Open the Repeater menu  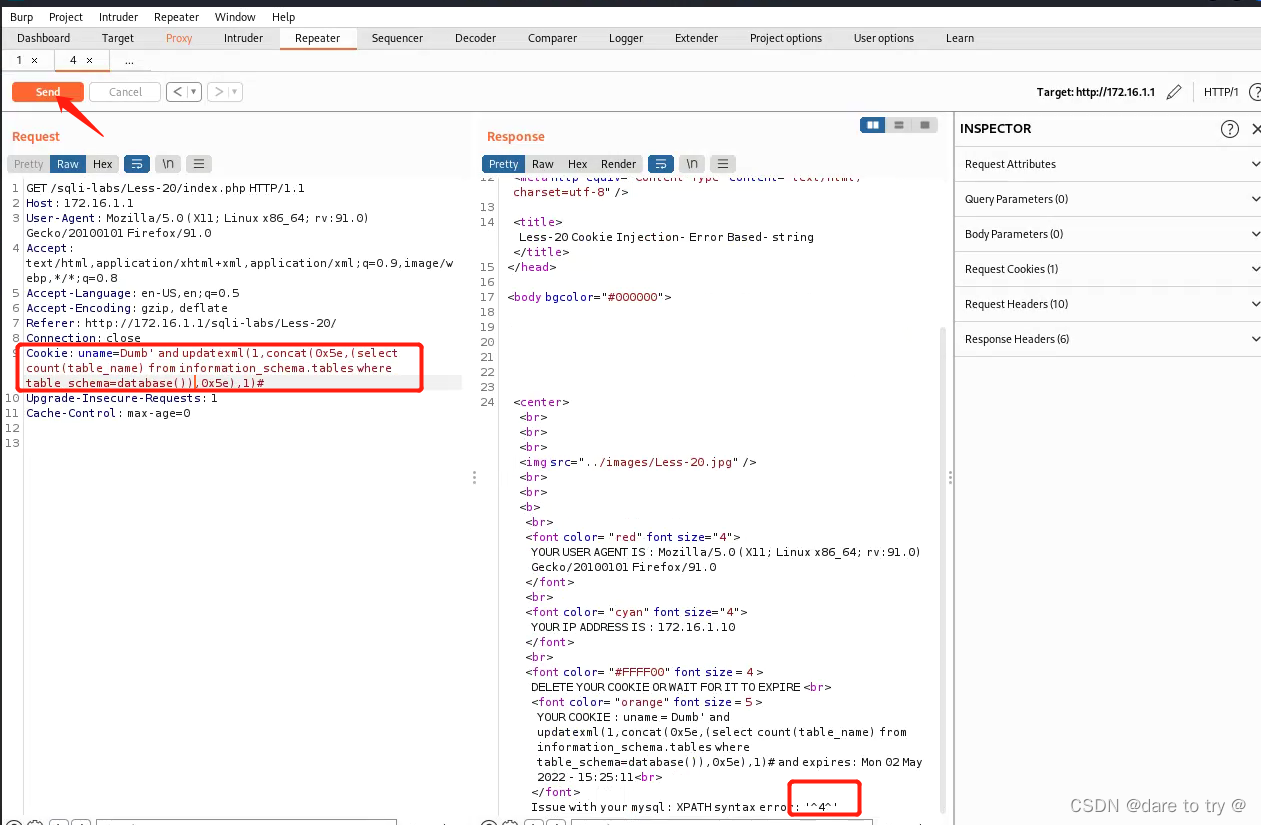(176, 17)
